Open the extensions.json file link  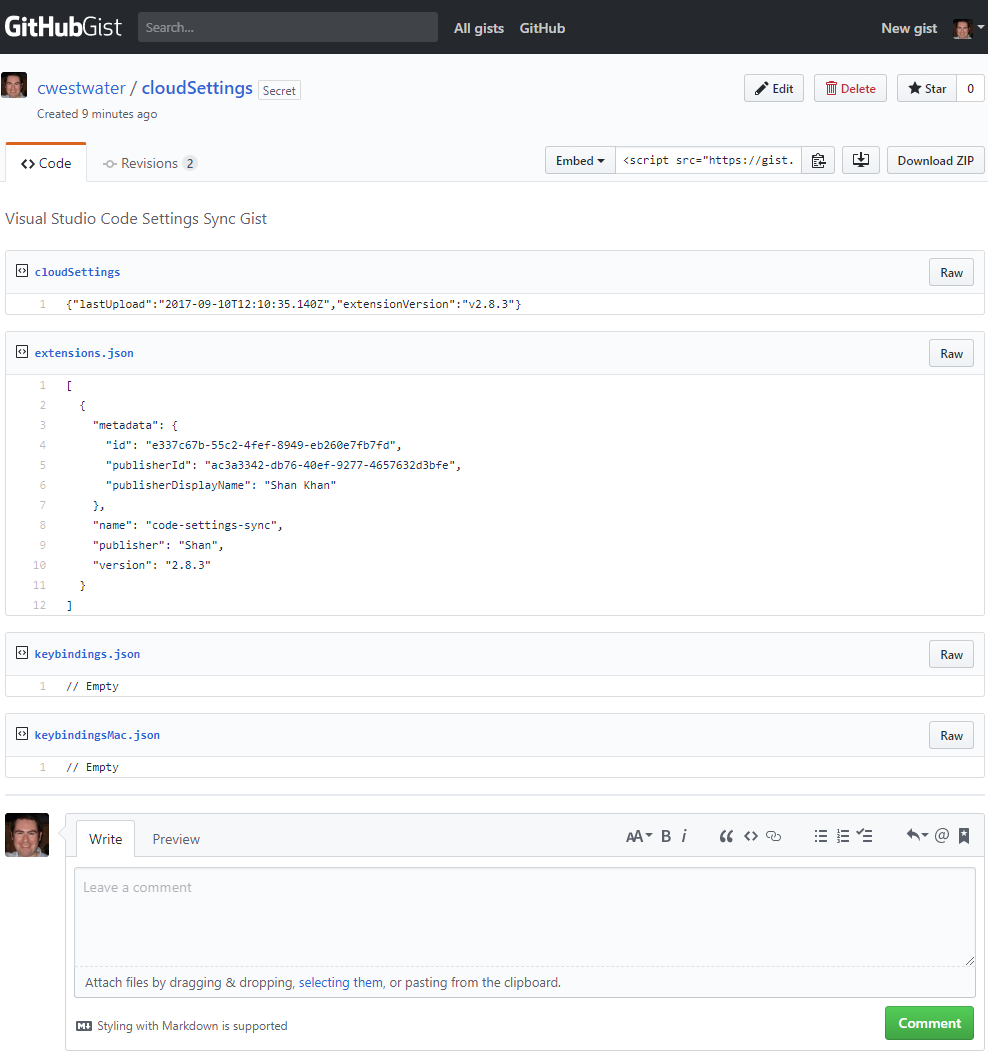(84, 353)
